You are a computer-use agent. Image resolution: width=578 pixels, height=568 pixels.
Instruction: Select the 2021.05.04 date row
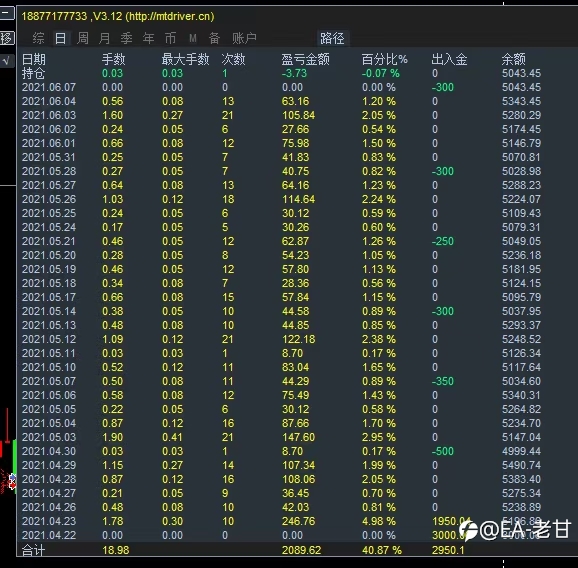tap(49, 424)
